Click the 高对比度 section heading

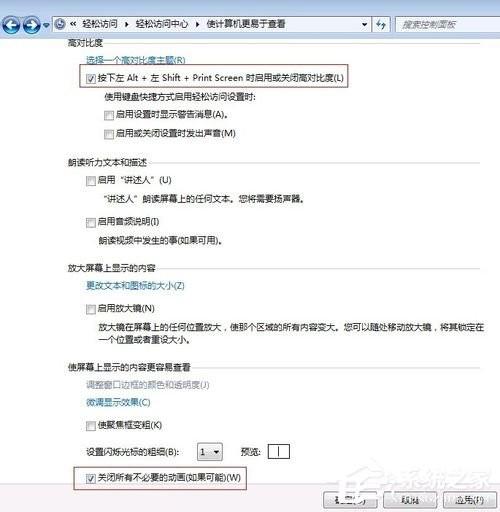coord(85,43)
